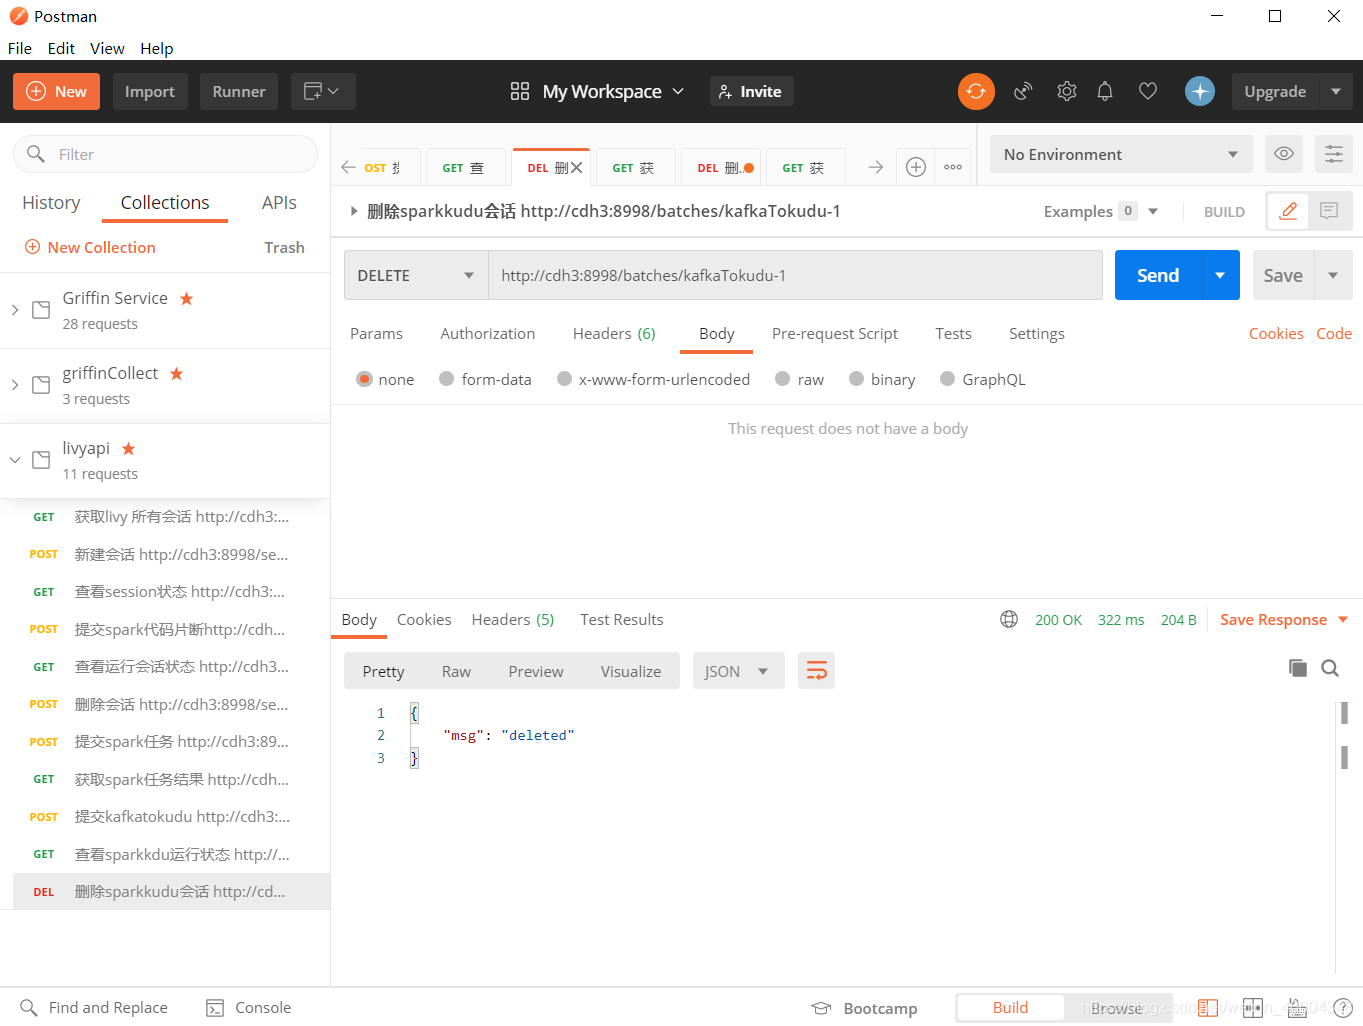This screenshot has width=1363, height=1026.
Task: Open the comments icon beside BUILD
Action: click(x=1329, y=211)
